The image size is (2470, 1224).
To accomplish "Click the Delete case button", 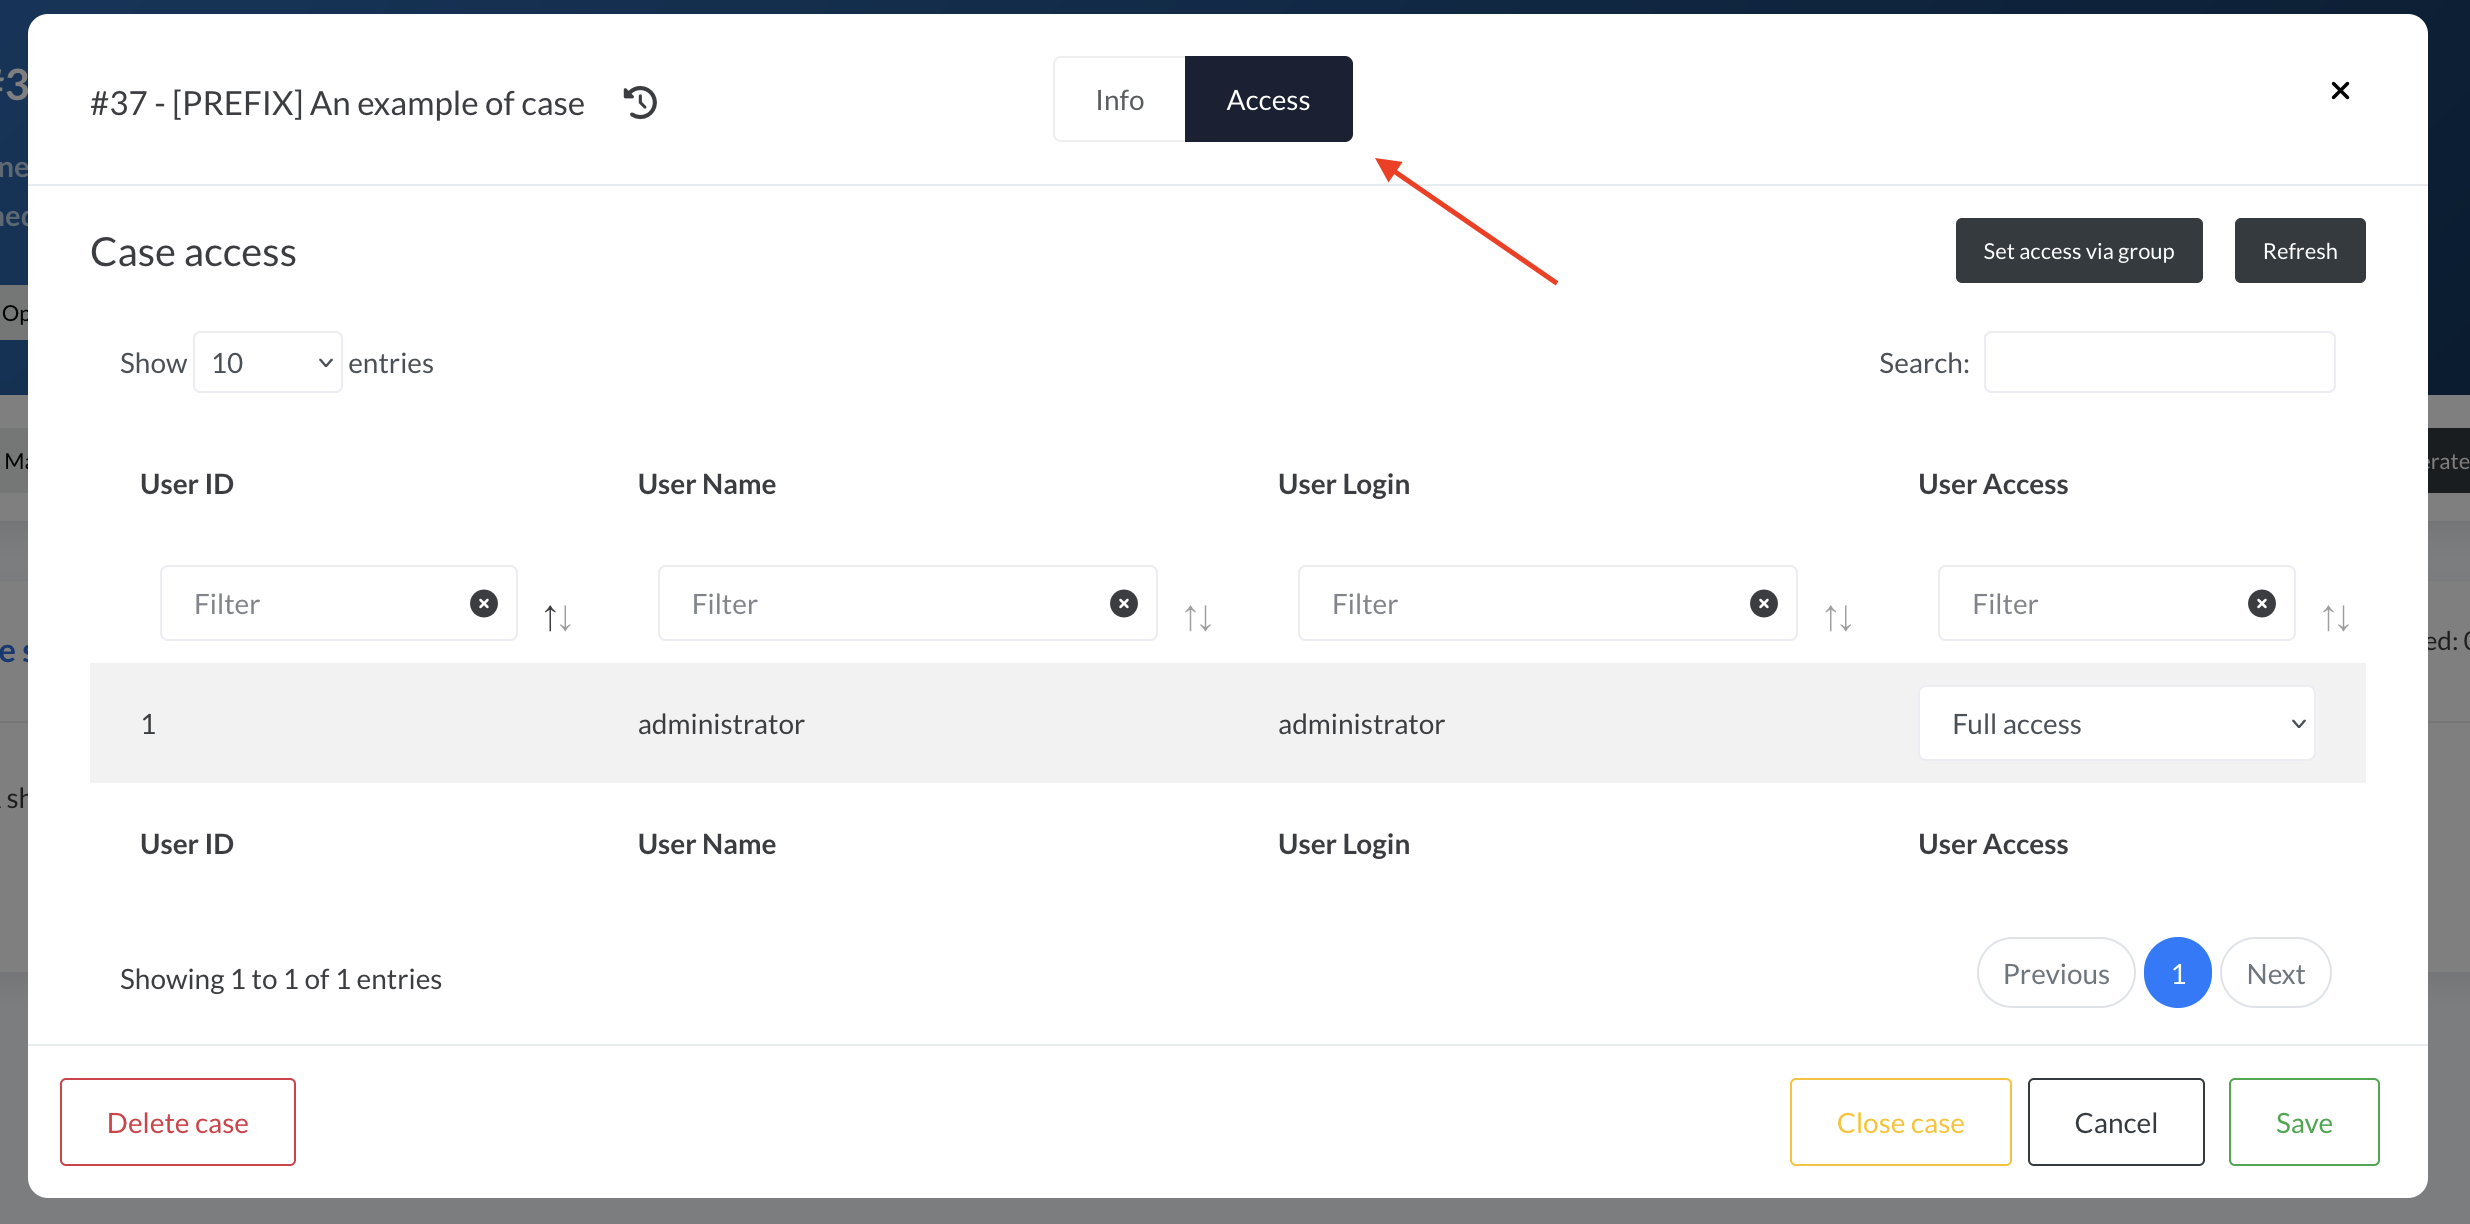I will pyautogui.click(x=178, y=1122).
